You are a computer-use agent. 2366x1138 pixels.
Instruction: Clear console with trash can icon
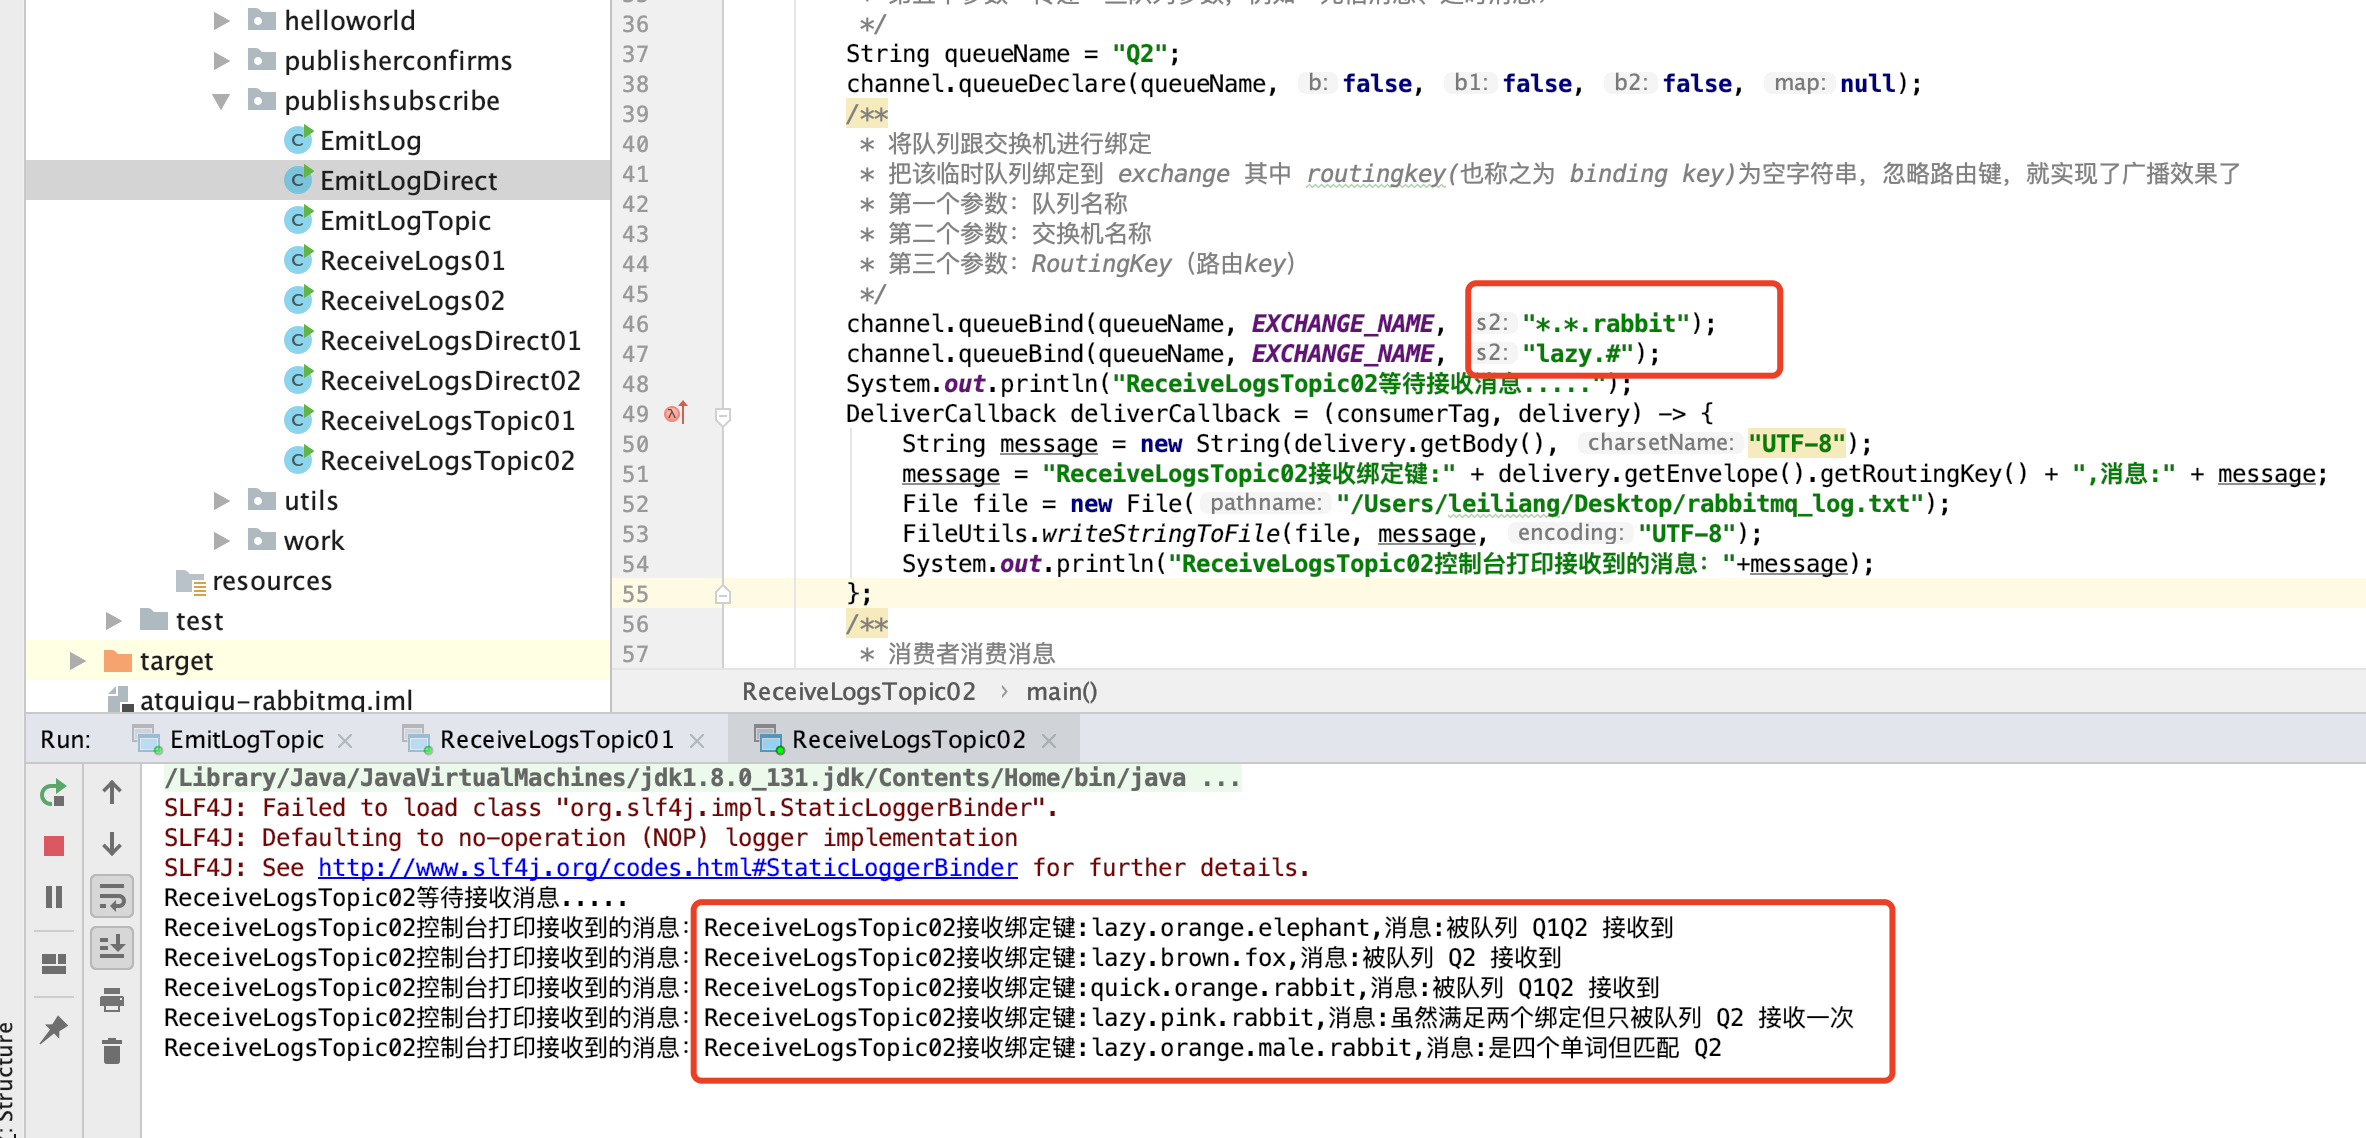pyautogui.click(x=112, y=1051)
